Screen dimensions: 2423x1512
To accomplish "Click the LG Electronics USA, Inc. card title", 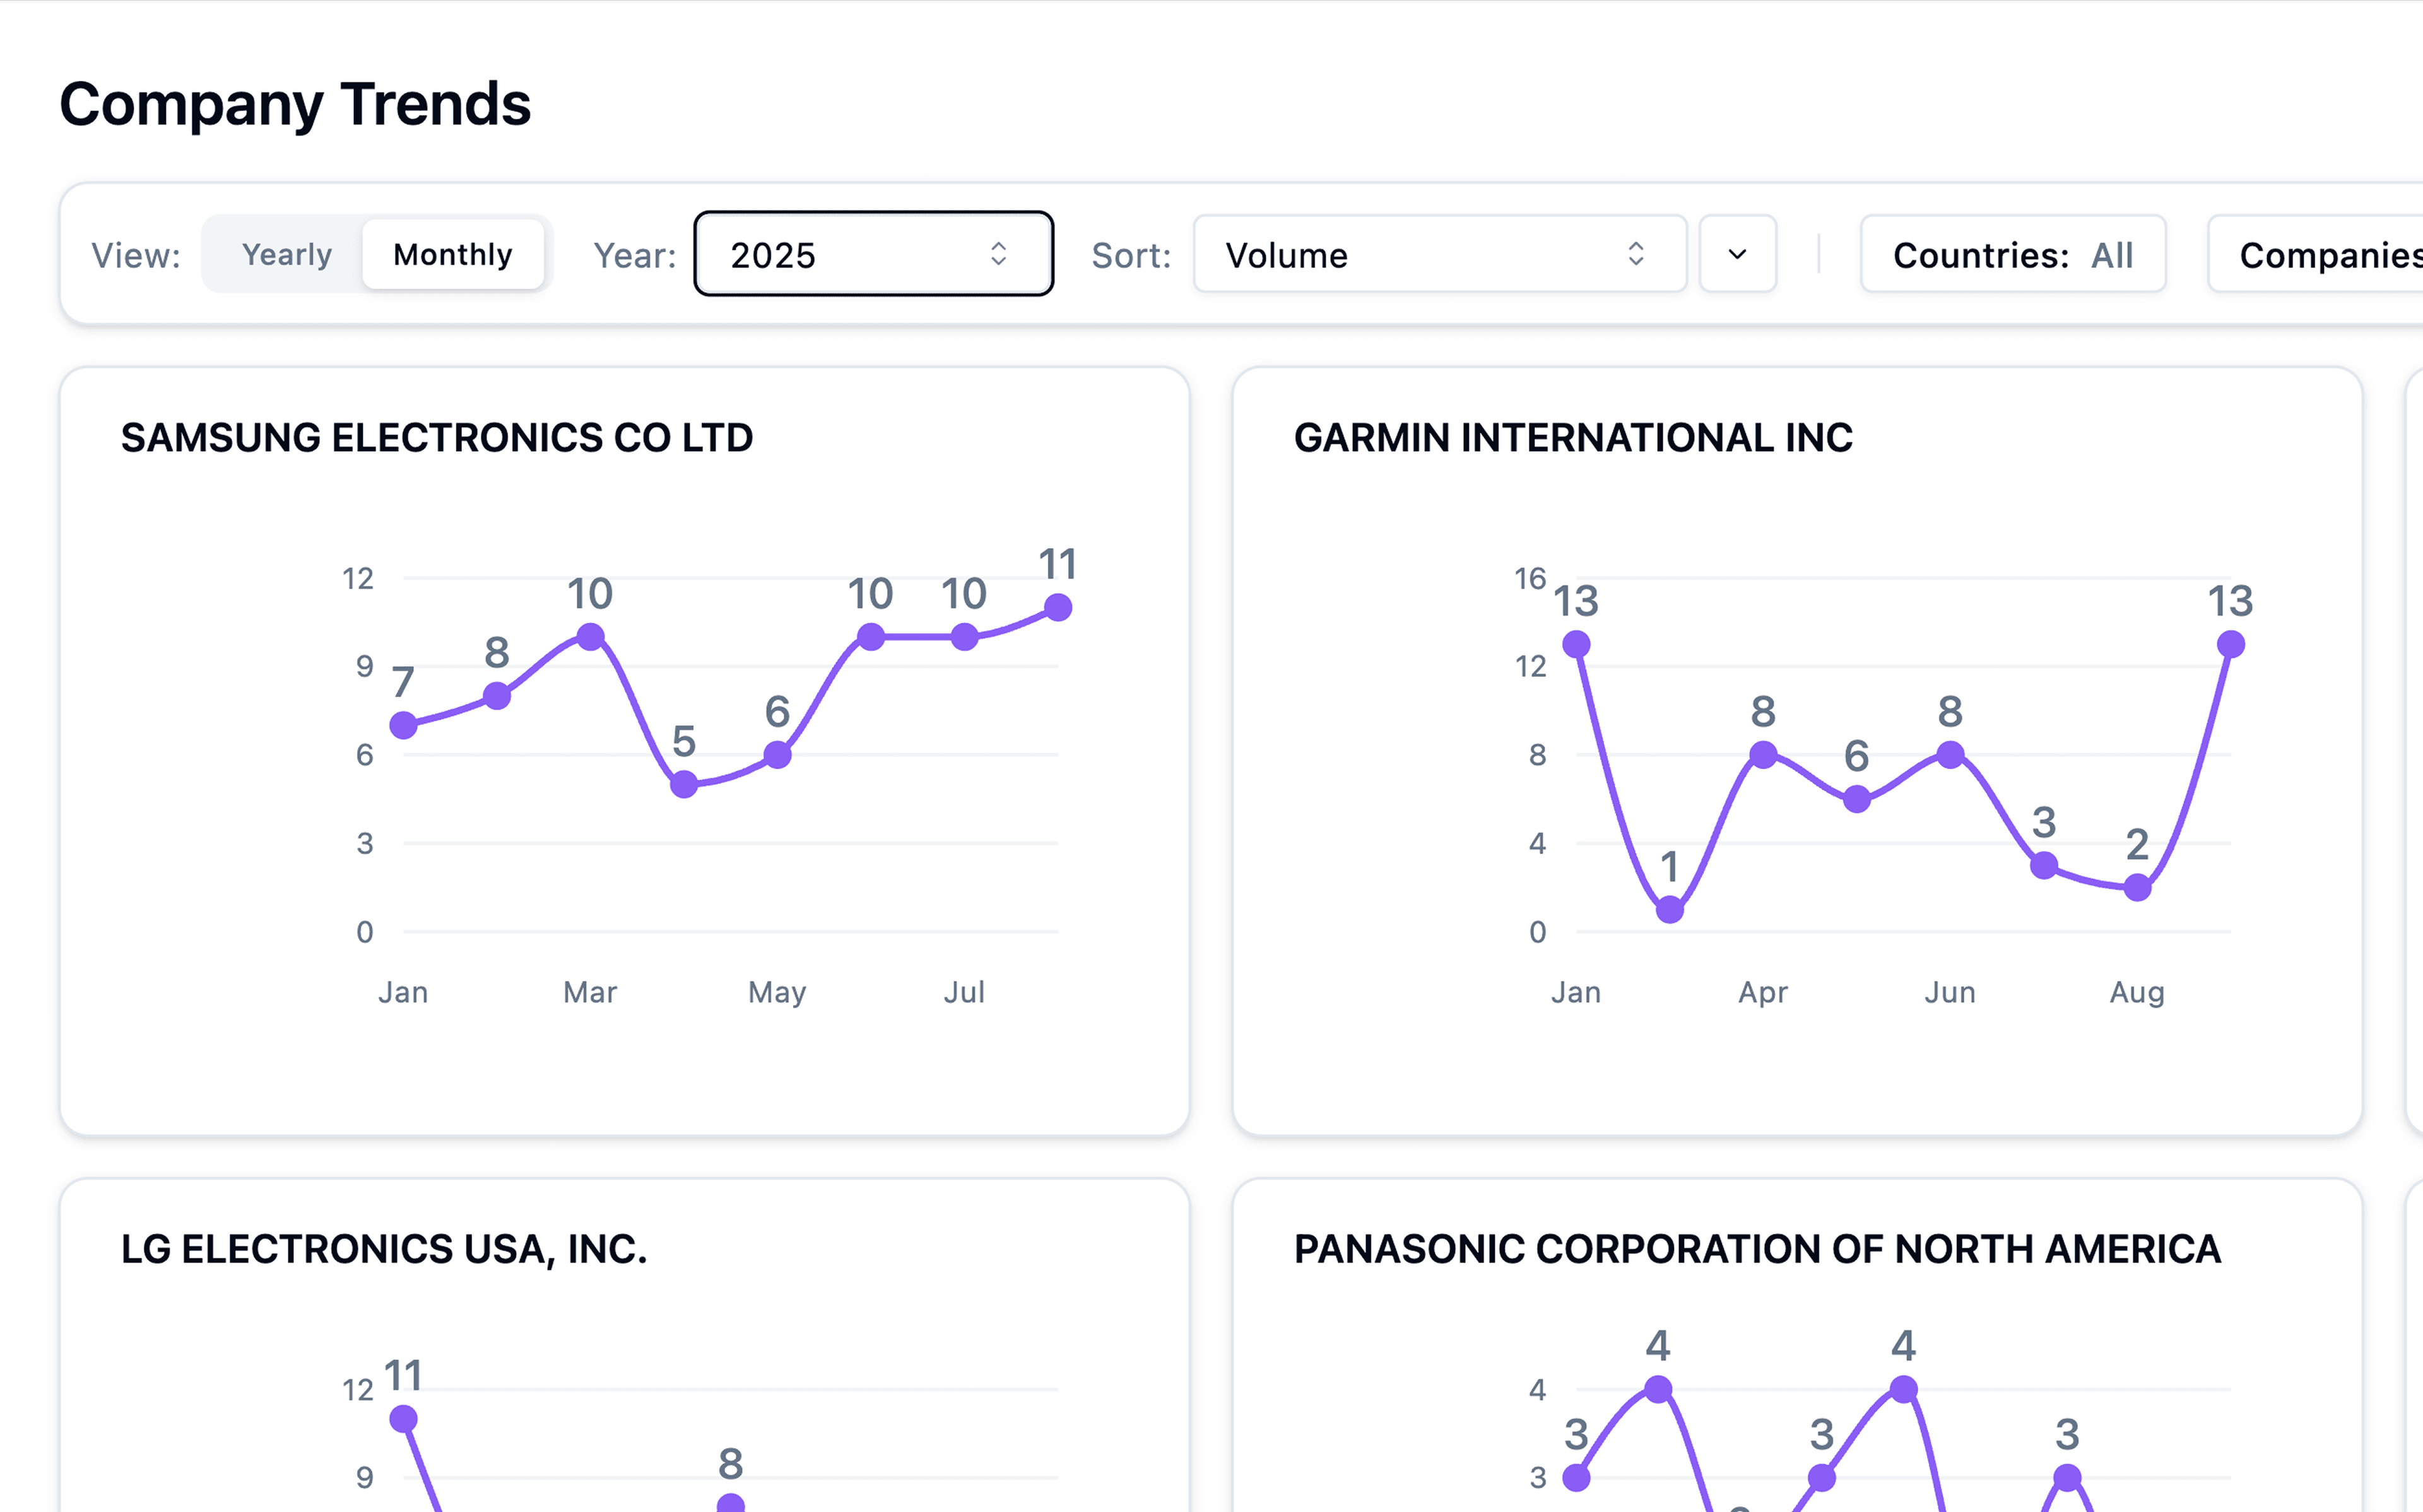I will (x=384, y=1249).
